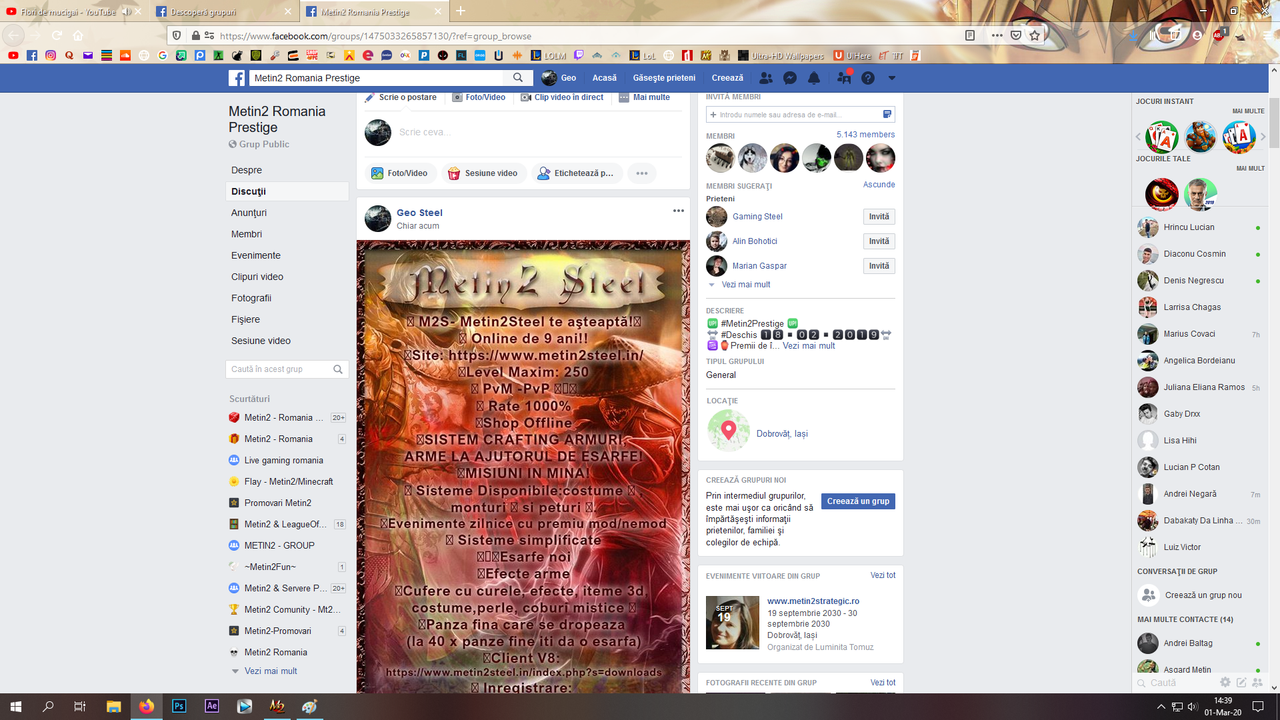Click the search icon in group search box
Viewport: 1280px width, 720px height.
coord(338,369)
